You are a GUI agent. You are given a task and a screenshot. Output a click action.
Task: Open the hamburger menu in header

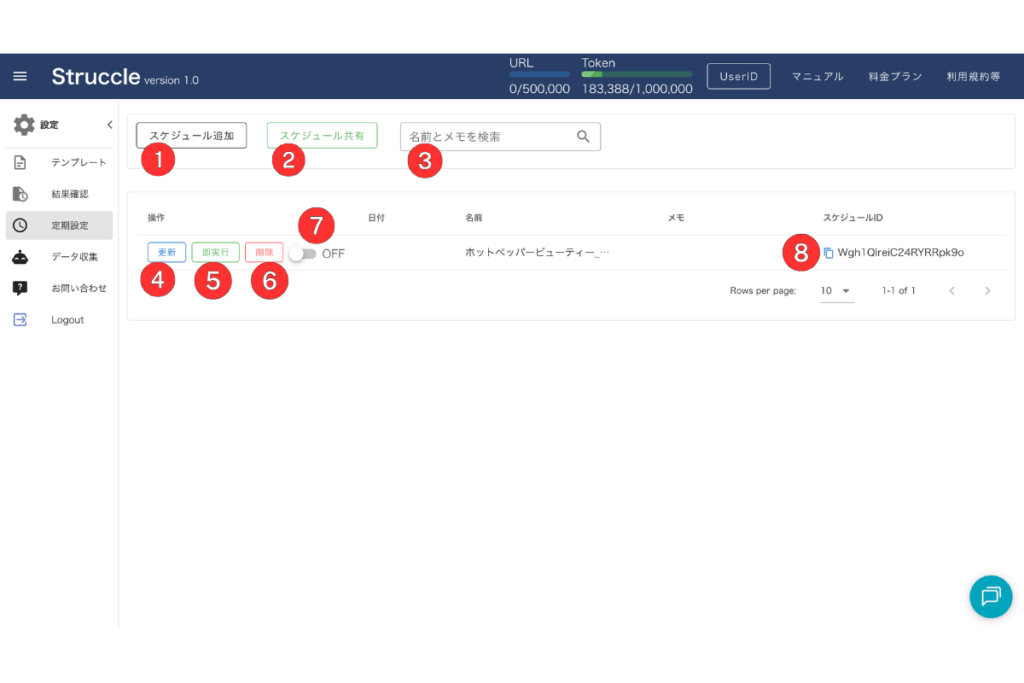click(20, 76)
